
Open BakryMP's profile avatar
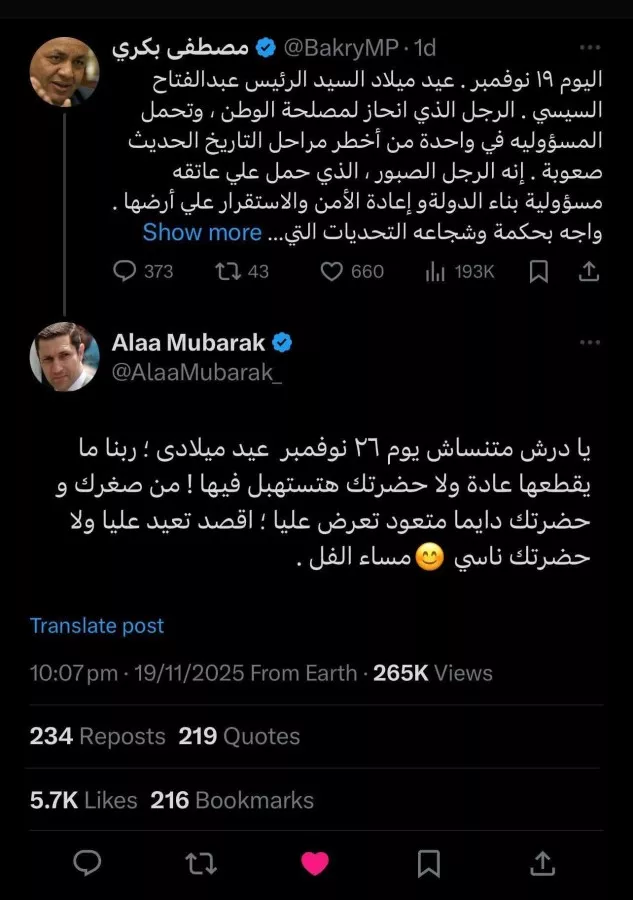click(64, 71)
